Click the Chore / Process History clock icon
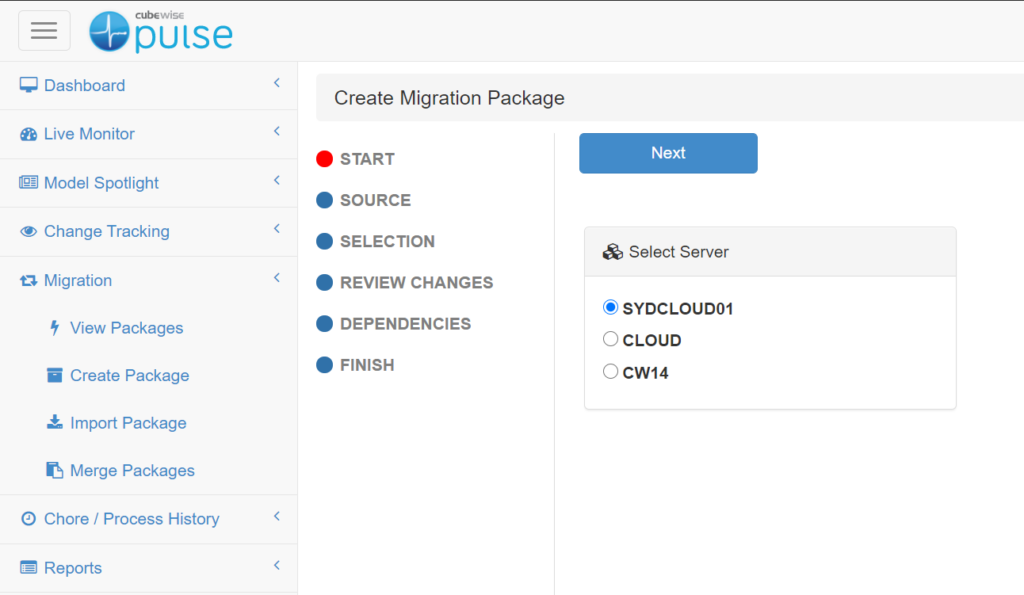 tap(28, 519)
